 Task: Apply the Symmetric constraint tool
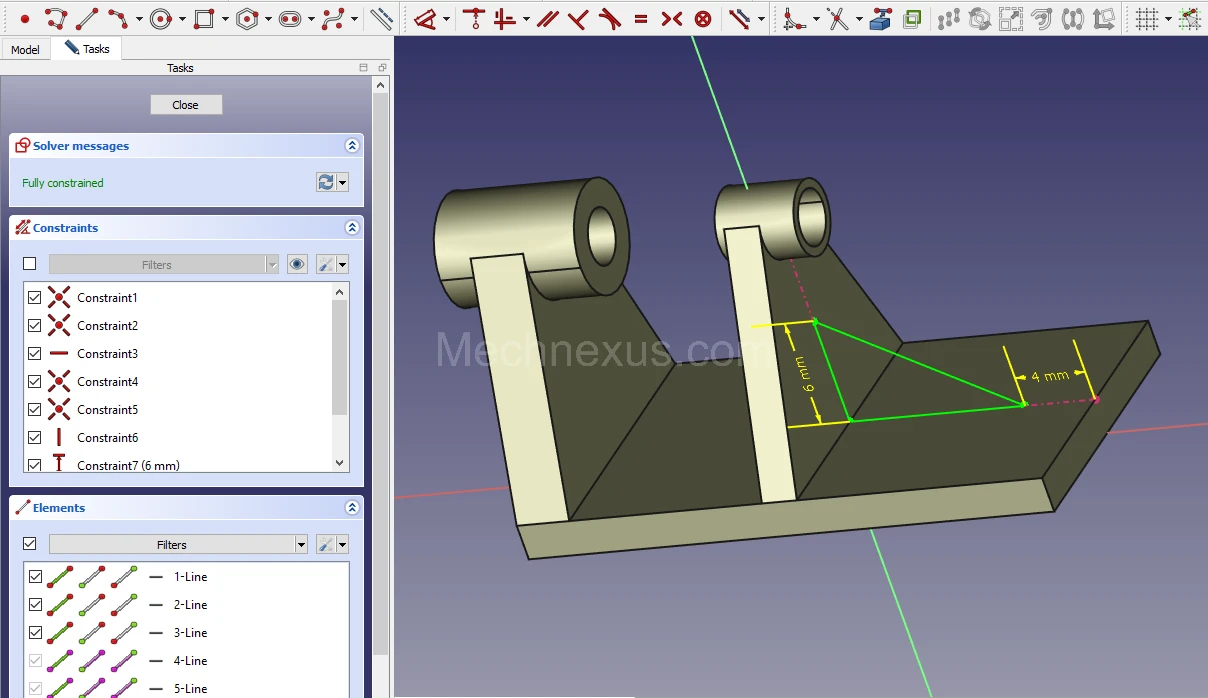[x=672, y=19]
